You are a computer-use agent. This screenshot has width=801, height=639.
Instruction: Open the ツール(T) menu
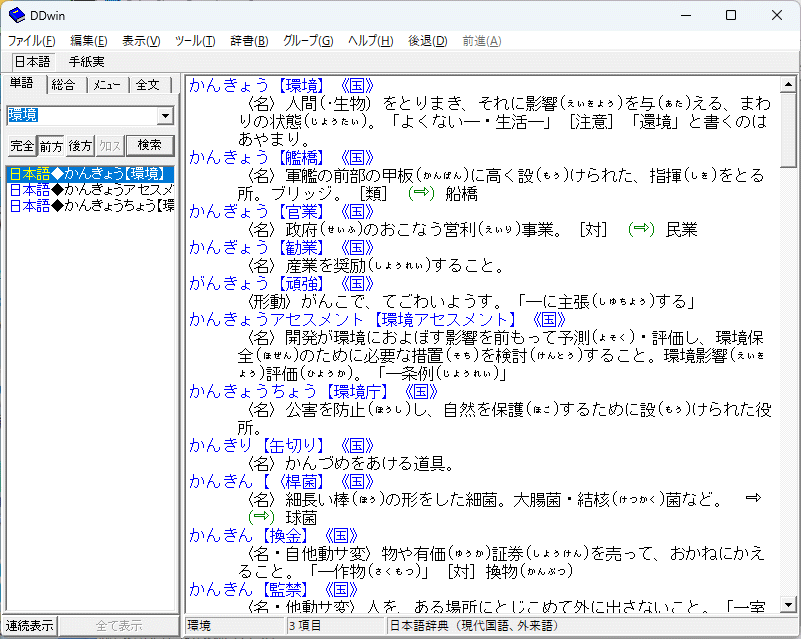[x=195, y=41]
